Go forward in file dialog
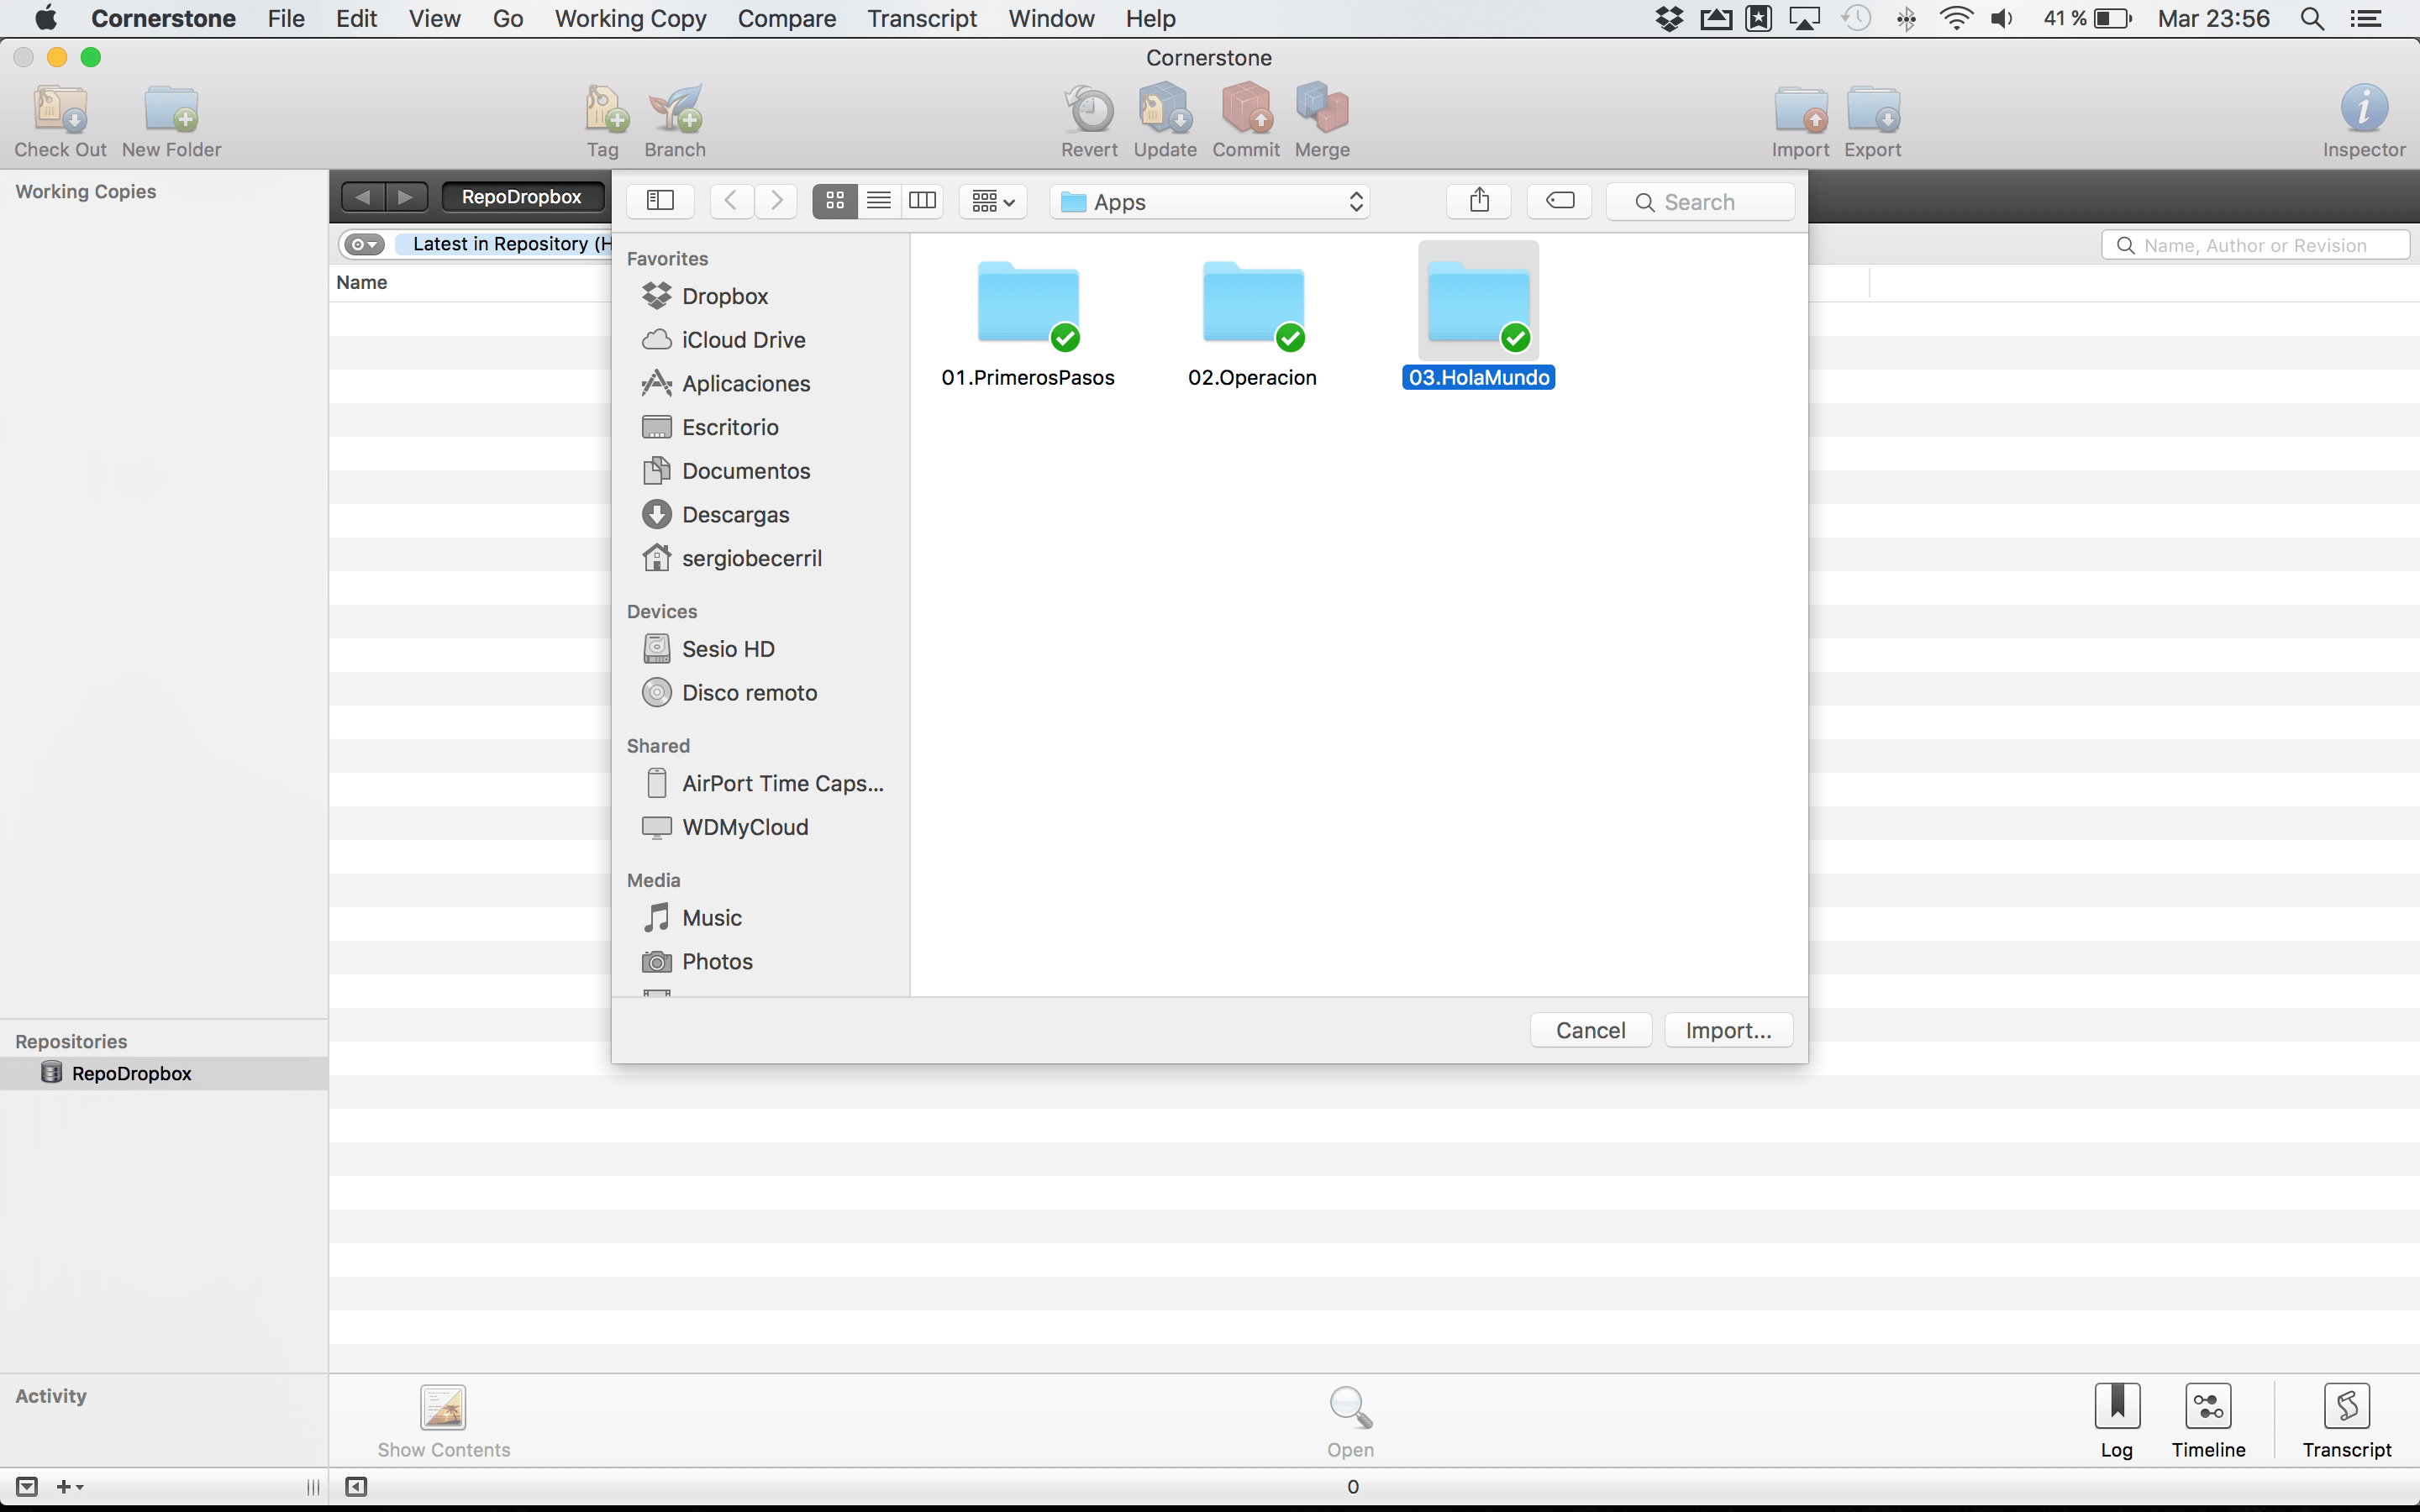Screen dimensions: 2420x1512 776,201
